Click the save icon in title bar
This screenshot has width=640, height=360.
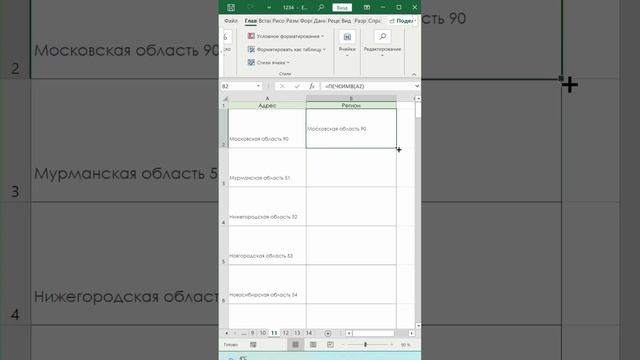(x=231, y=7)
